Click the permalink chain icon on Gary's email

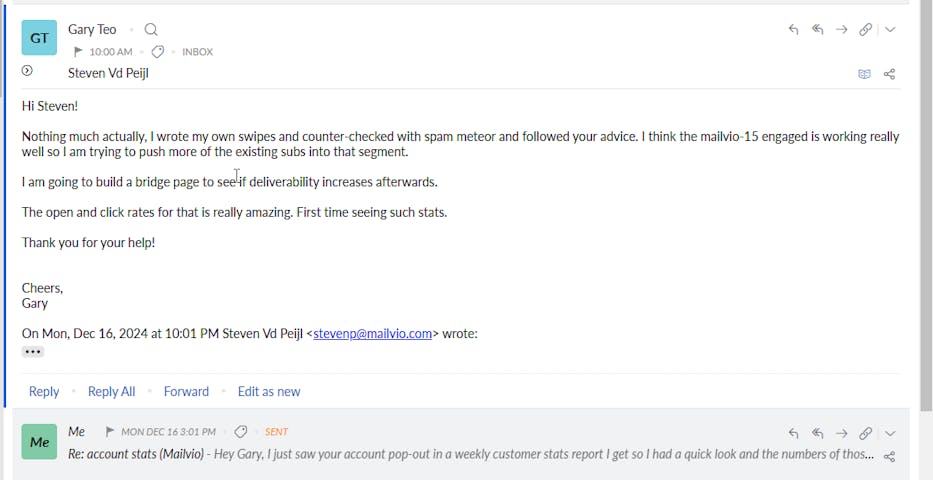point(866,30)
